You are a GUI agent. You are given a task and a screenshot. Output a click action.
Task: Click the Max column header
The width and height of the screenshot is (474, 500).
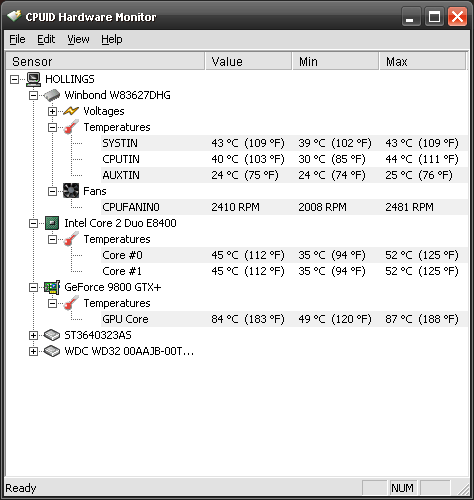423,61
